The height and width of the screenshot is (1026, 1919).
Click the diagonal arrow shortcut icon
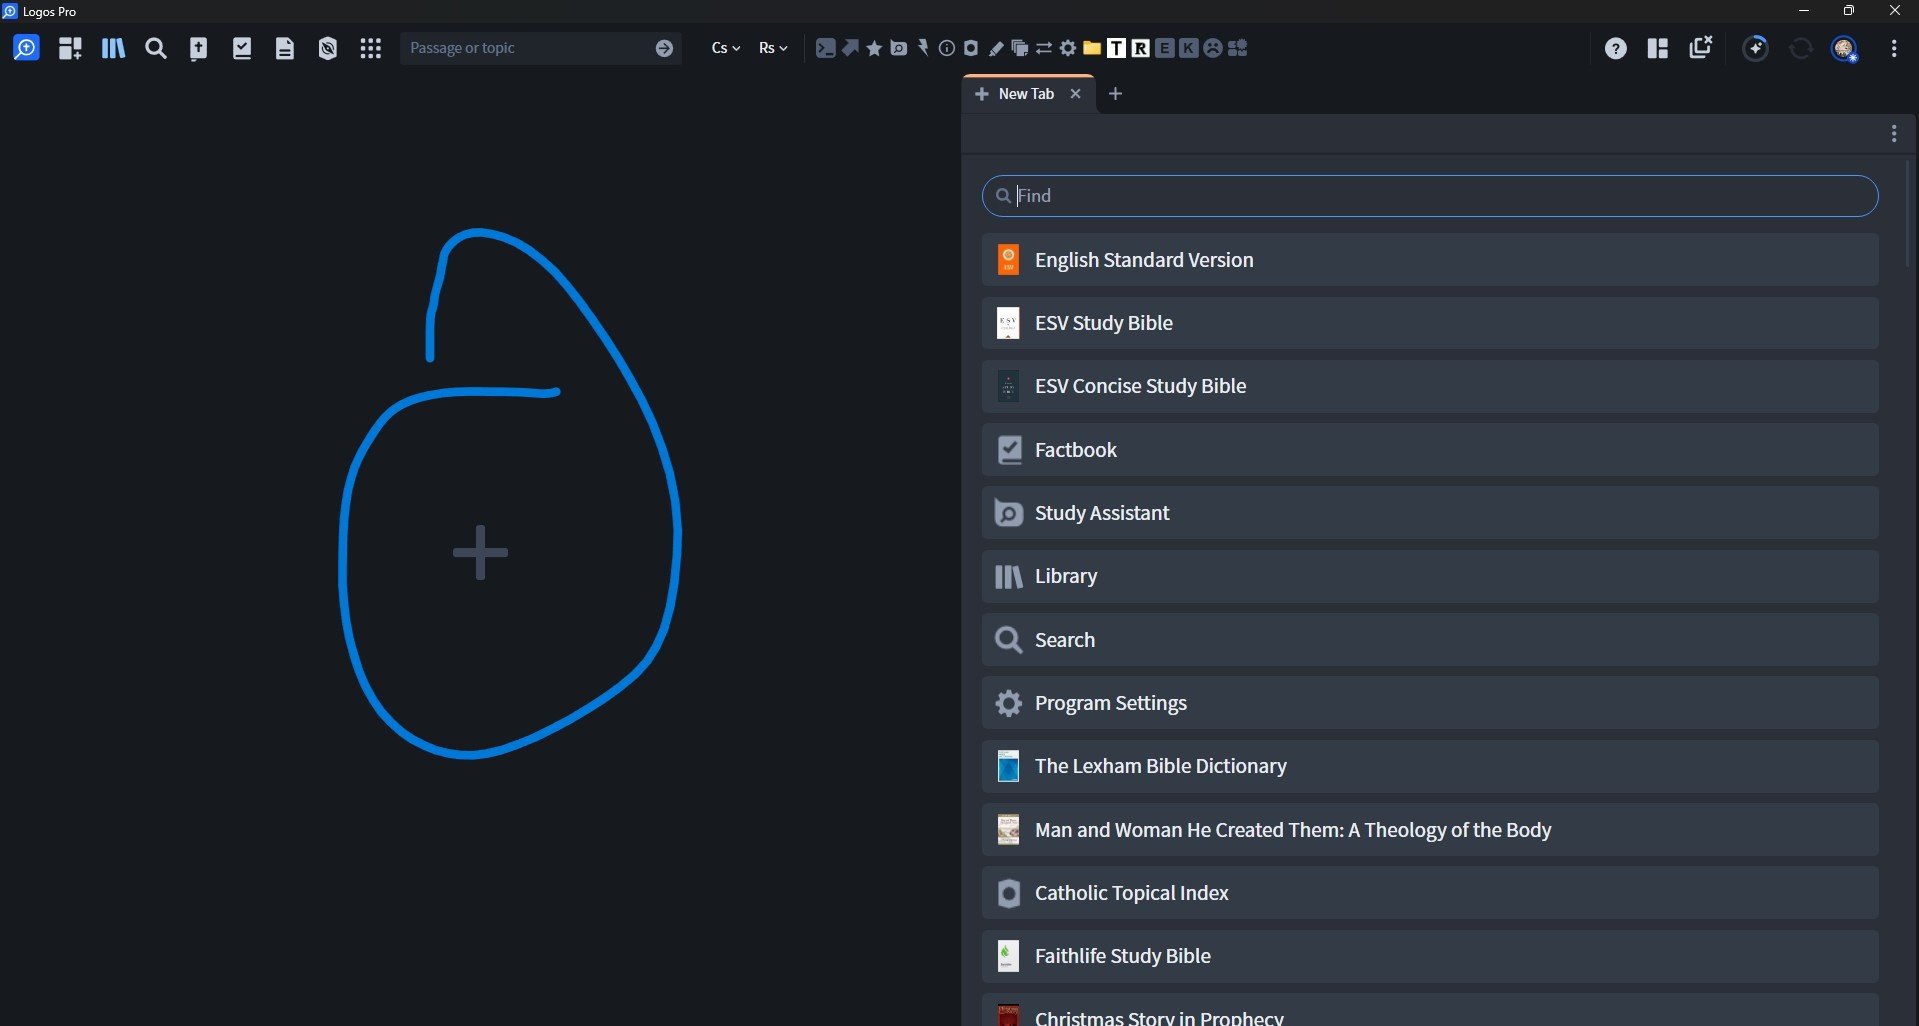click(850, 48)
